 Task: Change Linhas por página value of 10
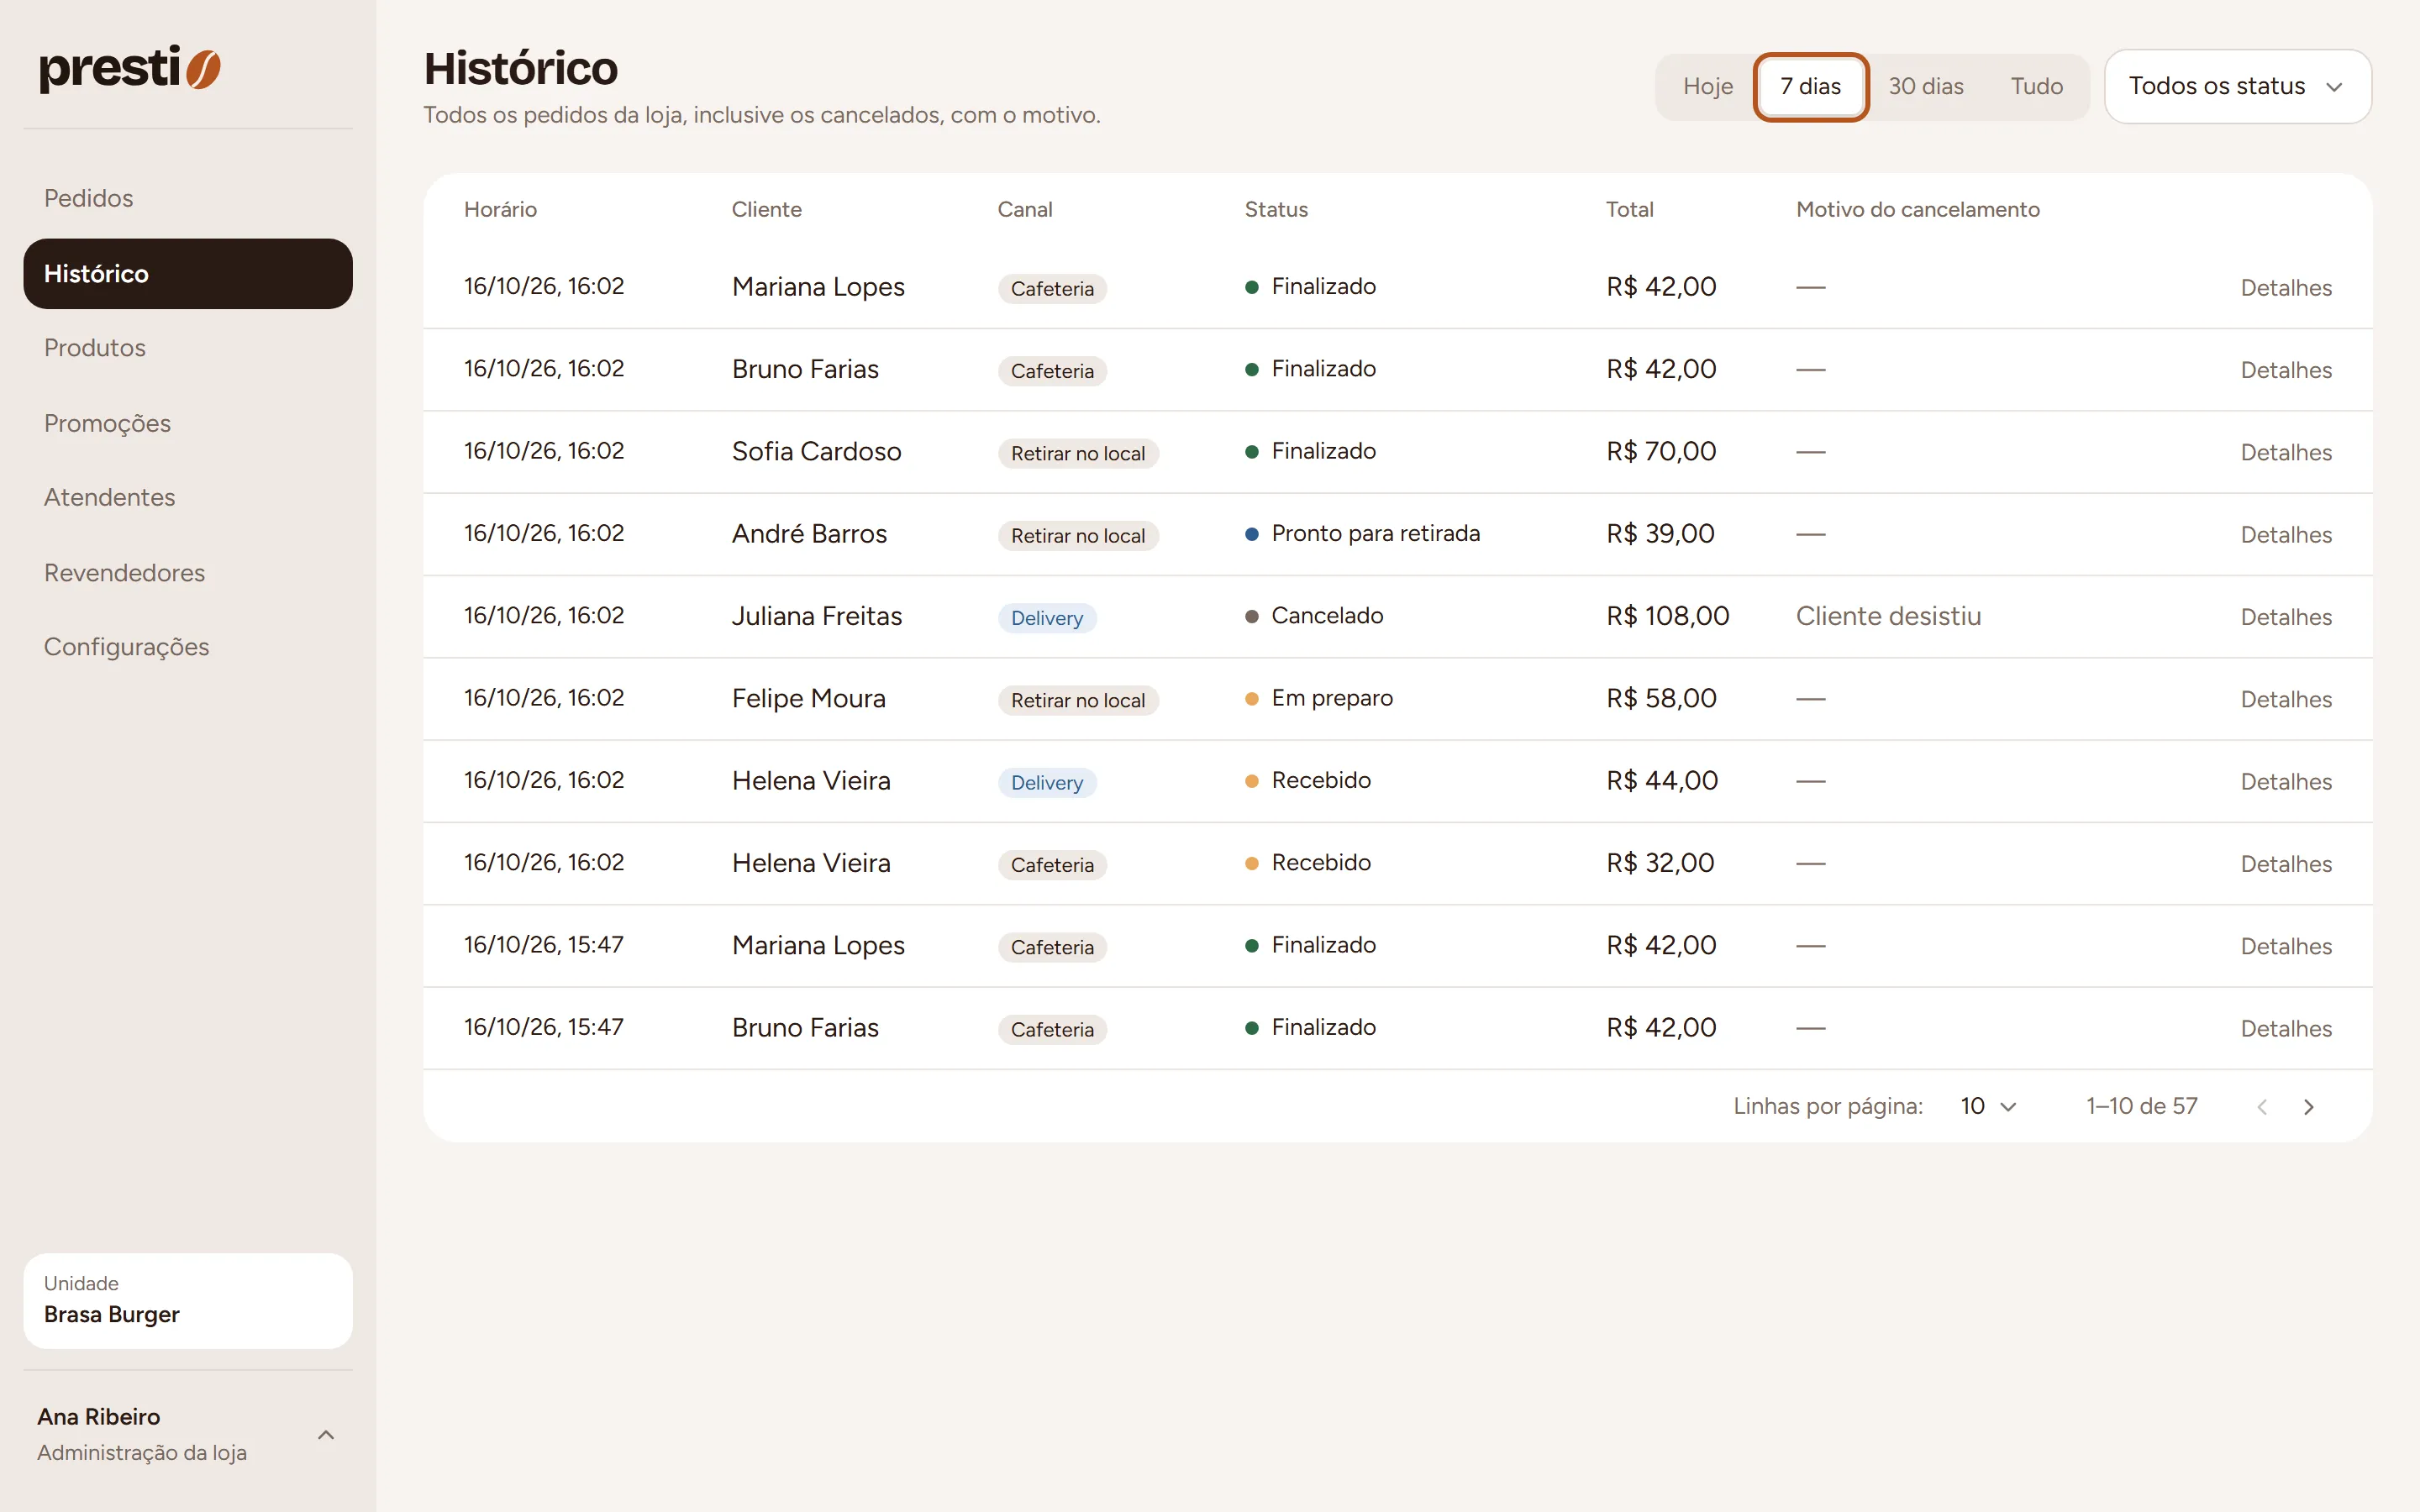point(1988,1106)
